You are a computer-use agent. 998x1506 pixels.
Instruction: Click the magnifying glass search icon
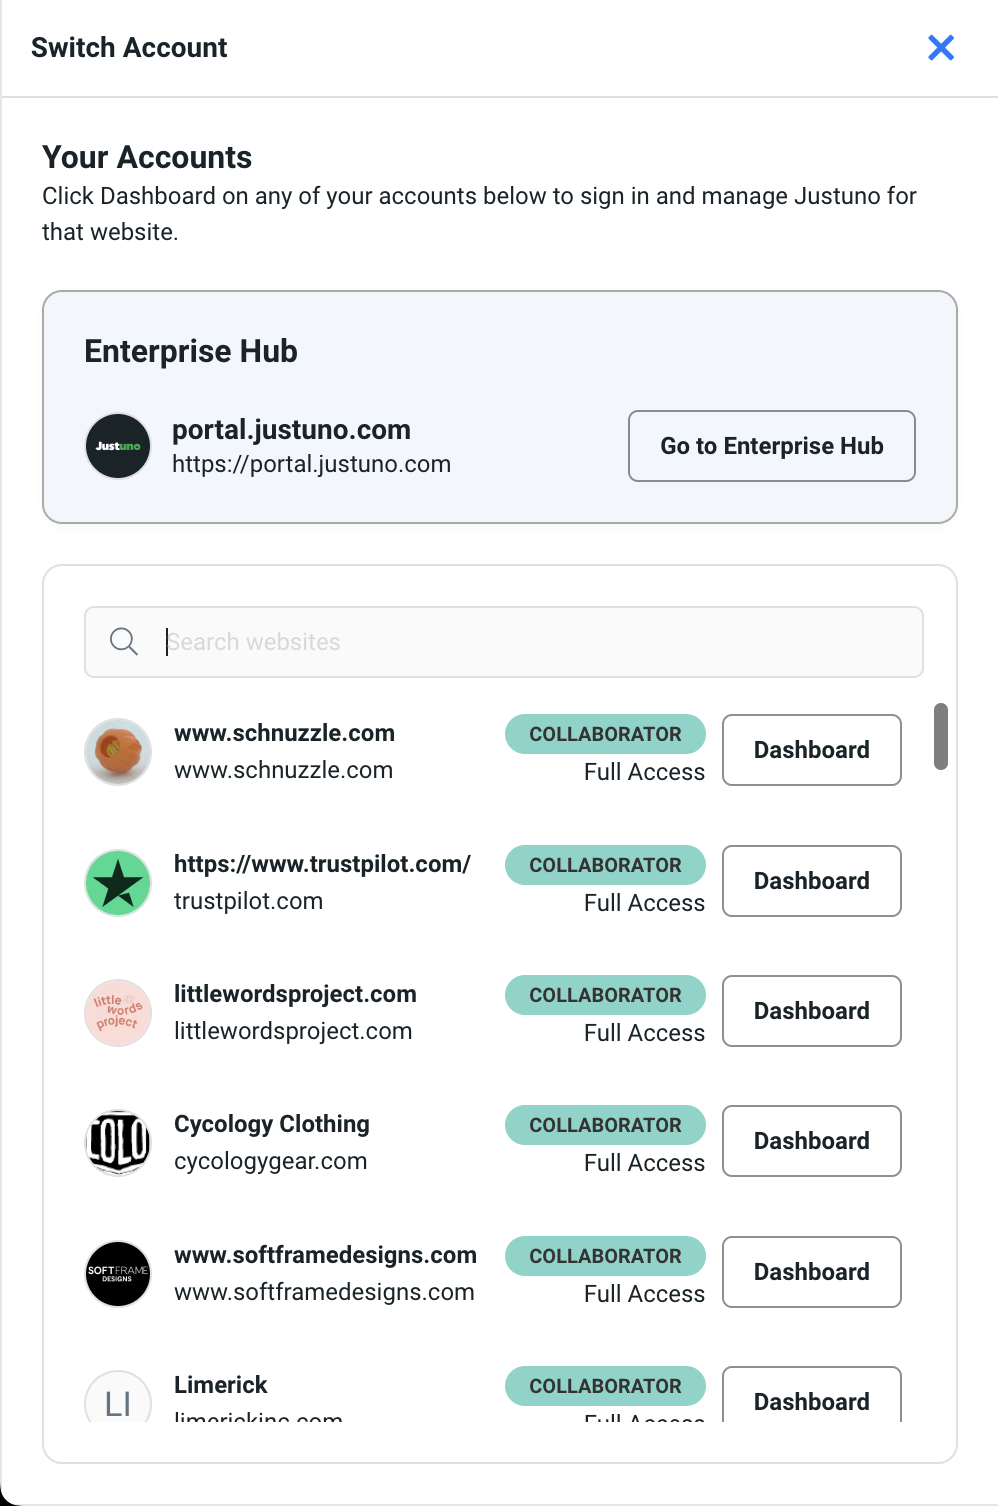click(124, 642)
